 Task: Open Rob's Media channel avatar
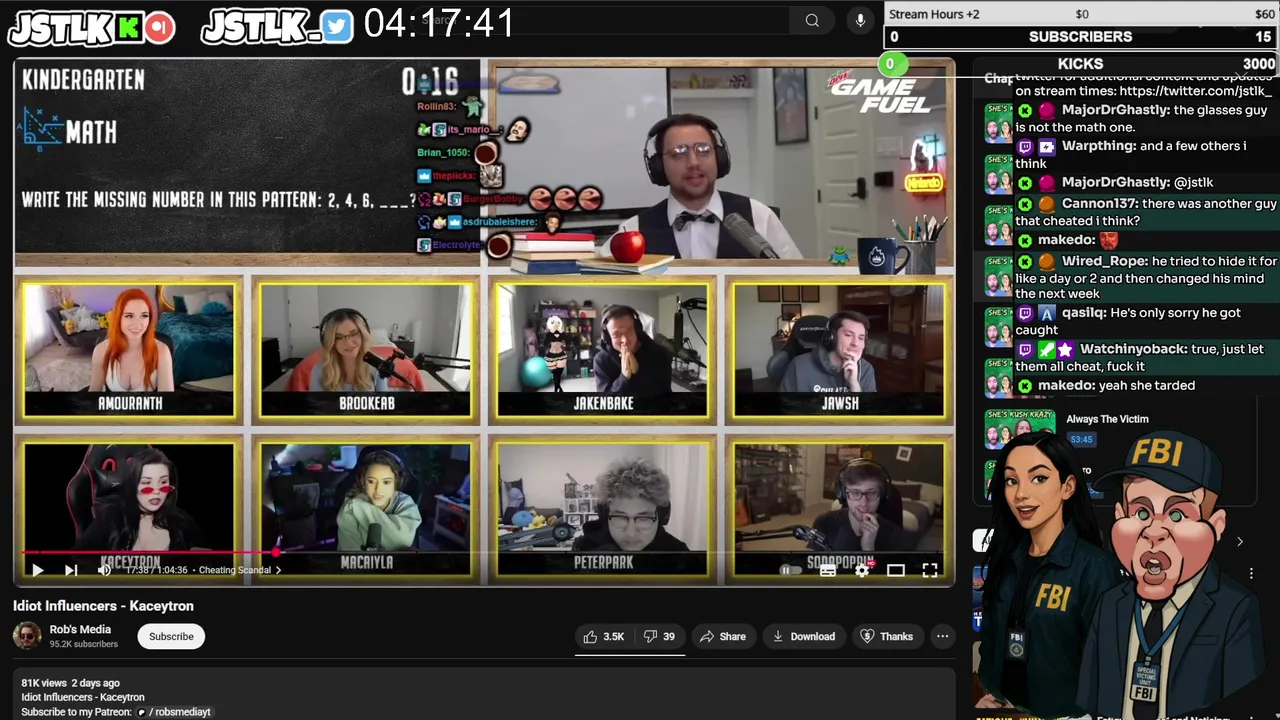click(x=27, y=636)
